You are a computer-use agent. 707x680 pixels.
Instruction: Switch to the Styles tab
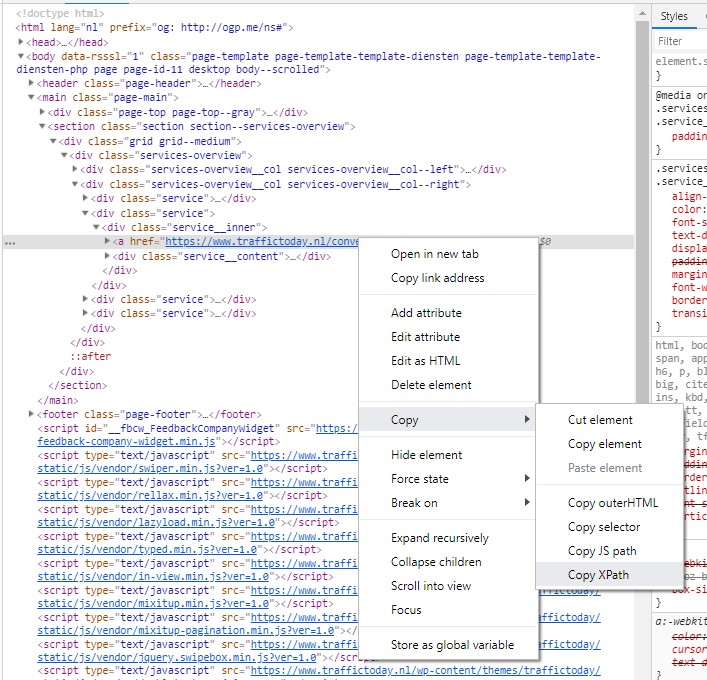(674, 16)
